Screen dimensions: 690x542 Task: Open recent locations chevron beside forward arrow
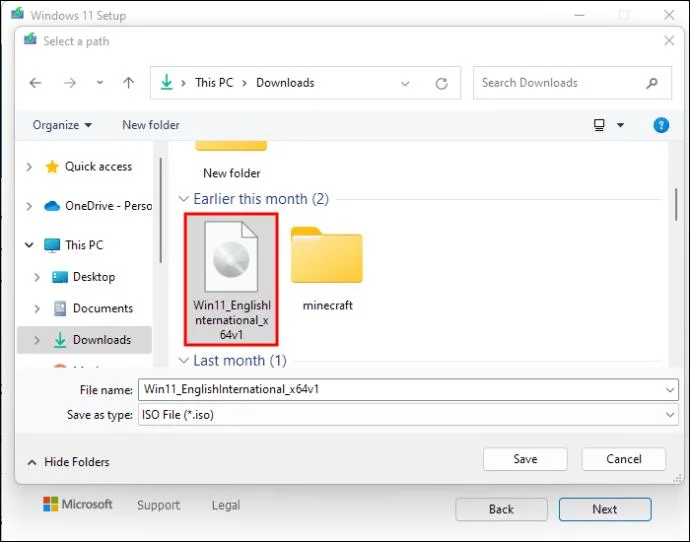[100, 82]
